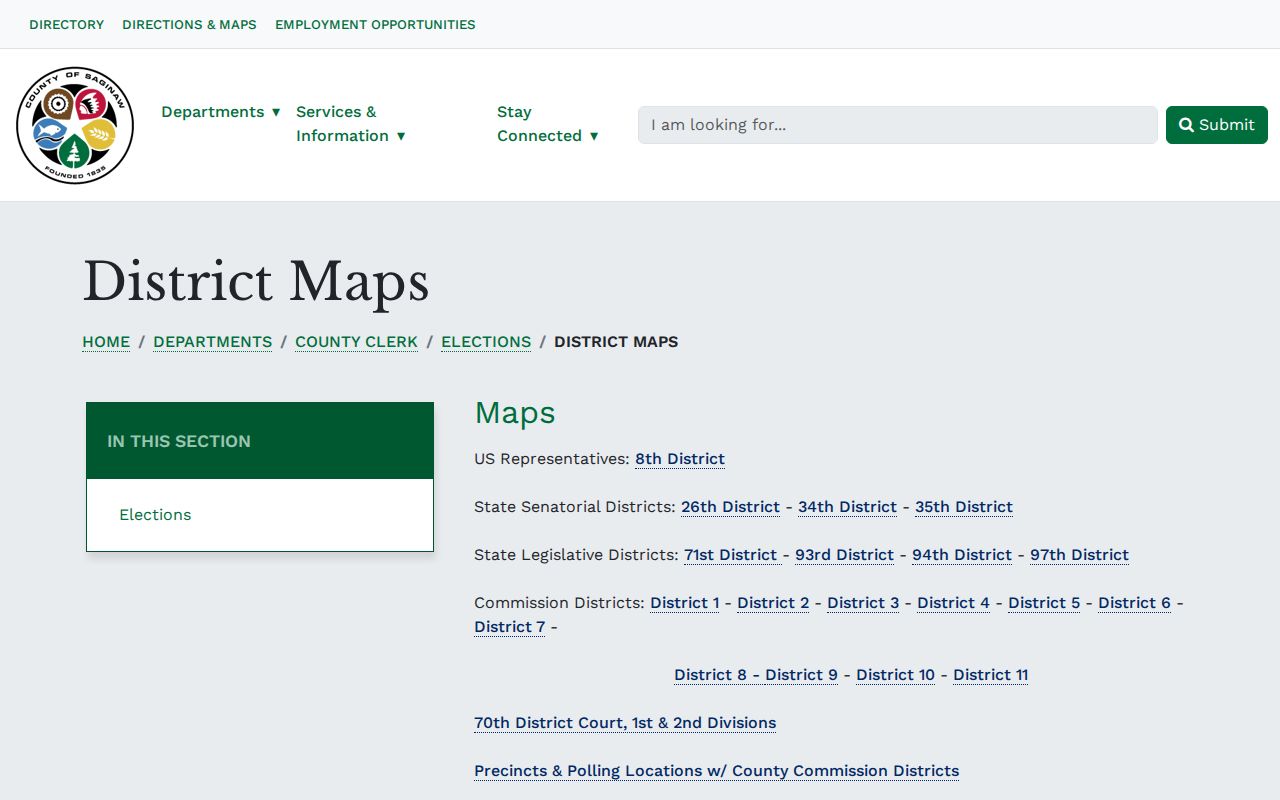Open the Directory link
The width and height of the screenshot is (1280, 800).
tap(67, 24)
